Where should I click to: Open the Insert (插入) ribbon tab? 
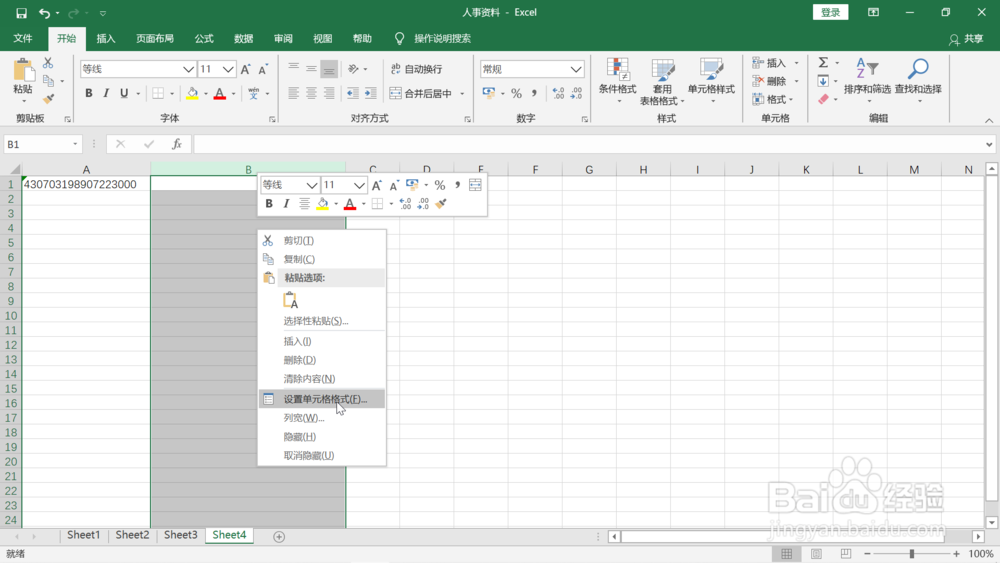point(106,38)
